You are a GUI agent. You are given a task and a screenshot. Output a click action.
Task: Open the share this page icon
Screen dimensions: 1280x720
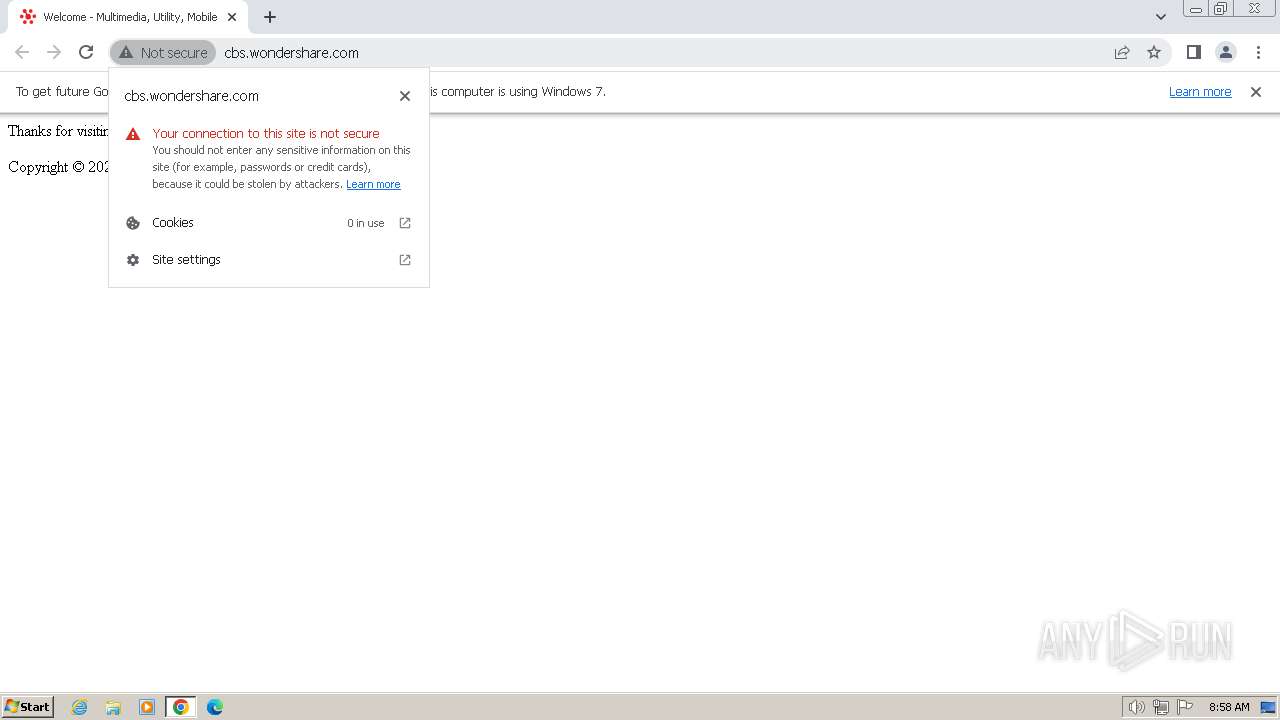1122,52
